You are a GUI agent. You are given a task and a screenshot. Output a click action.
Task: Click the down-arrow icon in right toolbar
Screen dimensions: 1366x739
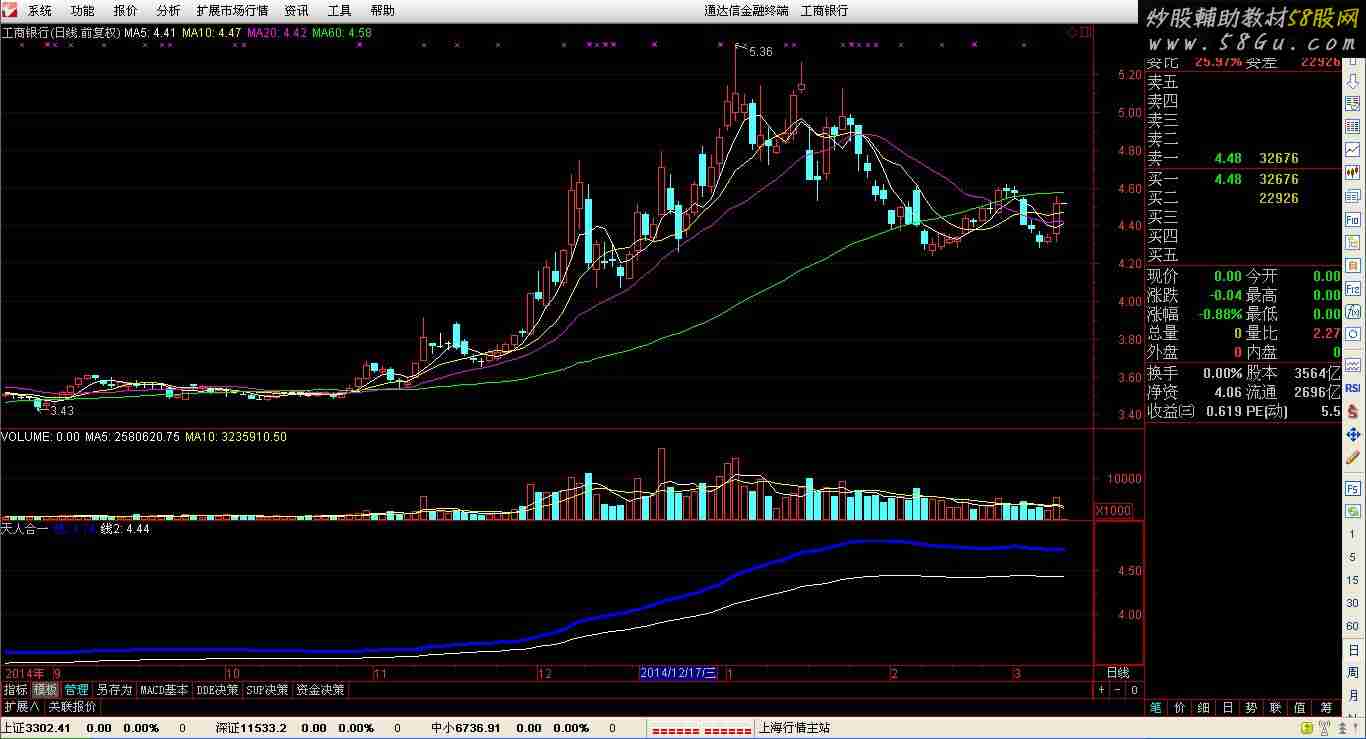[x=1352, y=81]
